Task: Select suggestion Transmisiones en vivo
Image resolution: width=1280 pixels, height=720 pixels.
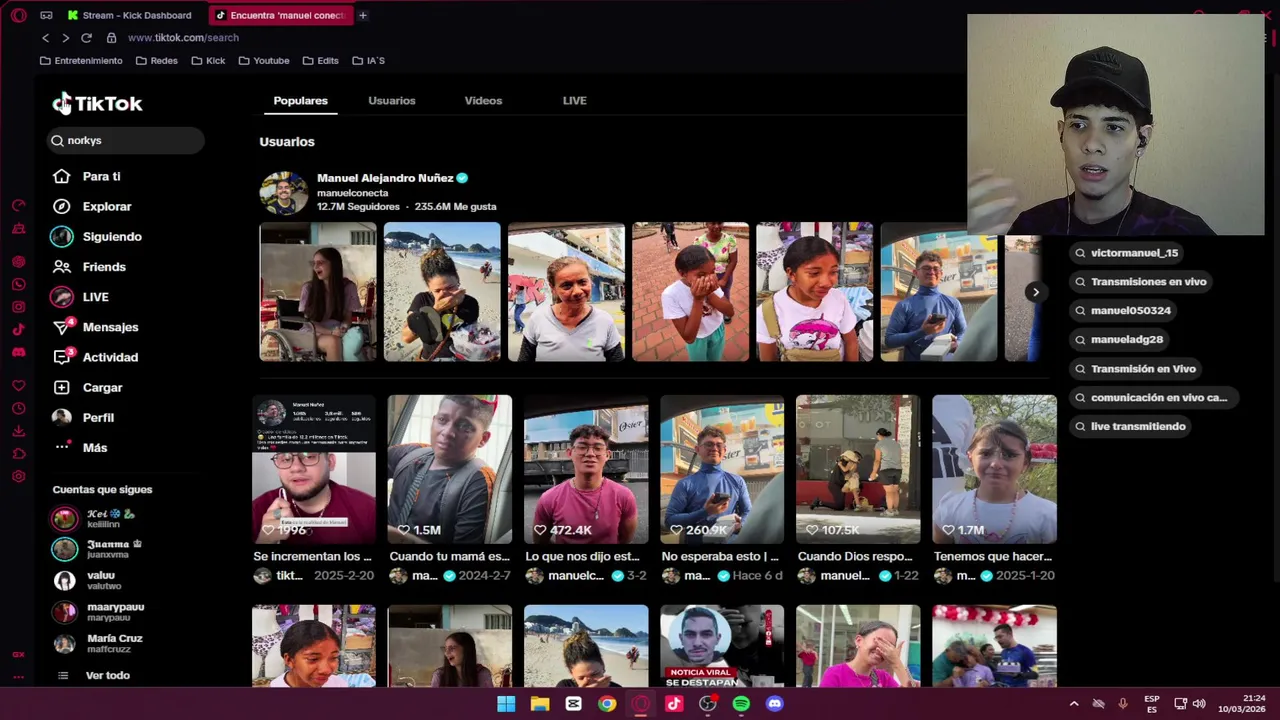Action: pyautogui.click(x=1139, y=282)
